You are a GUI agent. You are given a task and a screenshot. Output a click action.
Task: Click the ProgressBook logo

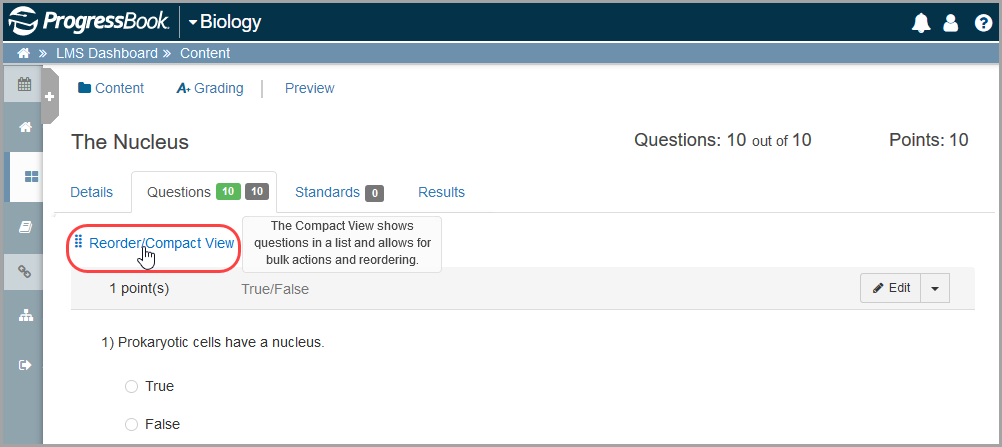89,22
